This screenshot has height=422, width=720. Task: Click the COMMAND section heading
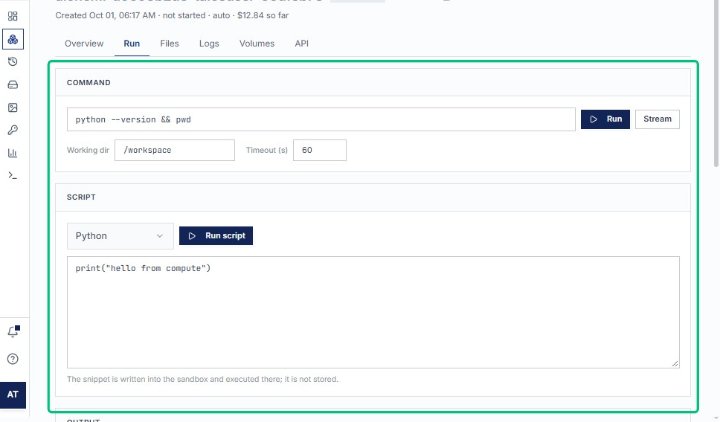tap(89, 83)
